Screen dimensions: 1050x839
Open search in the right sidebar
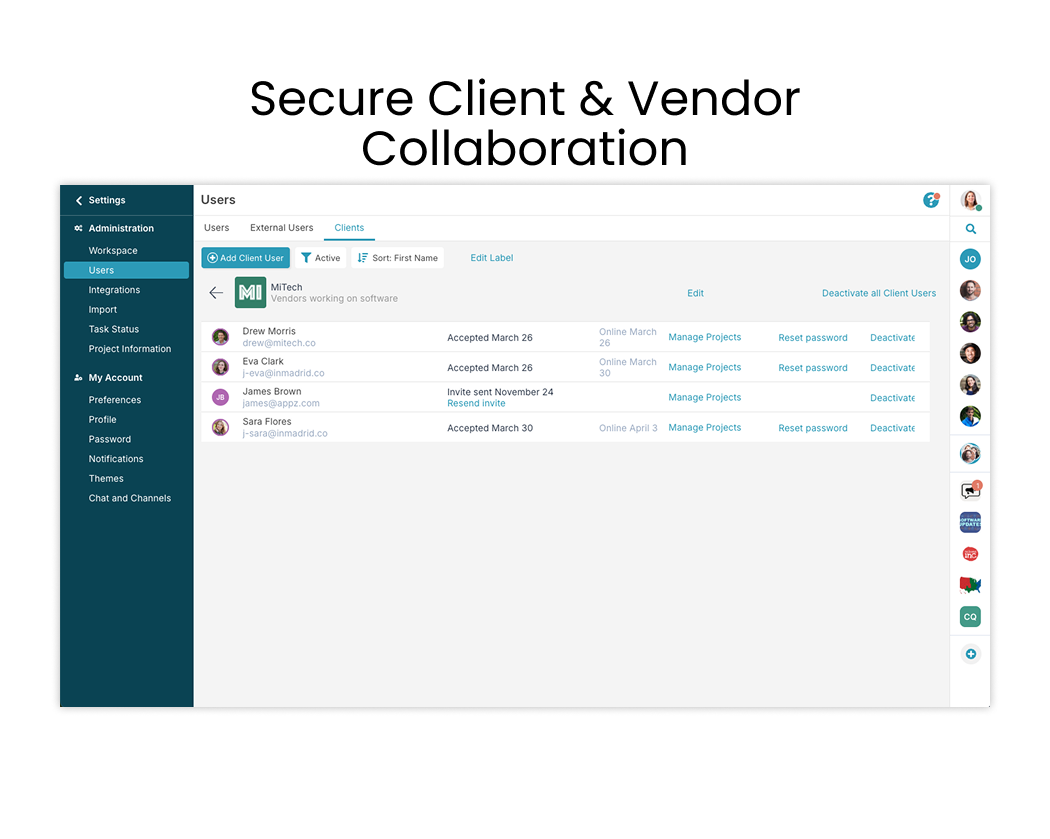click(x=969, y=226)
